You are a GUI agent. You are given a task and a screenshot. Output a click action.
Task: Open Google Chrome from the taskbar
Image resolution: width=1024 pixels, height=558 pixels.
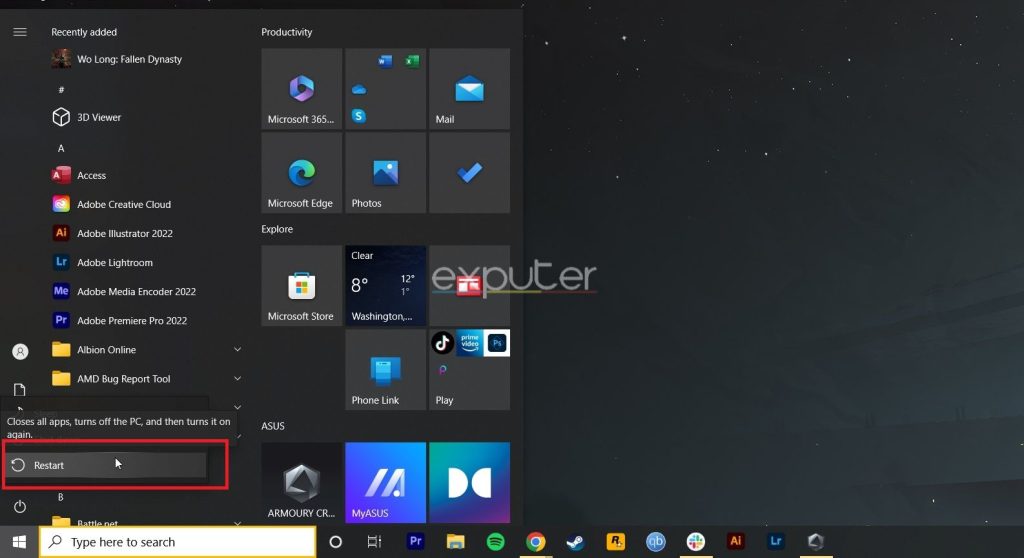[536, 541]
